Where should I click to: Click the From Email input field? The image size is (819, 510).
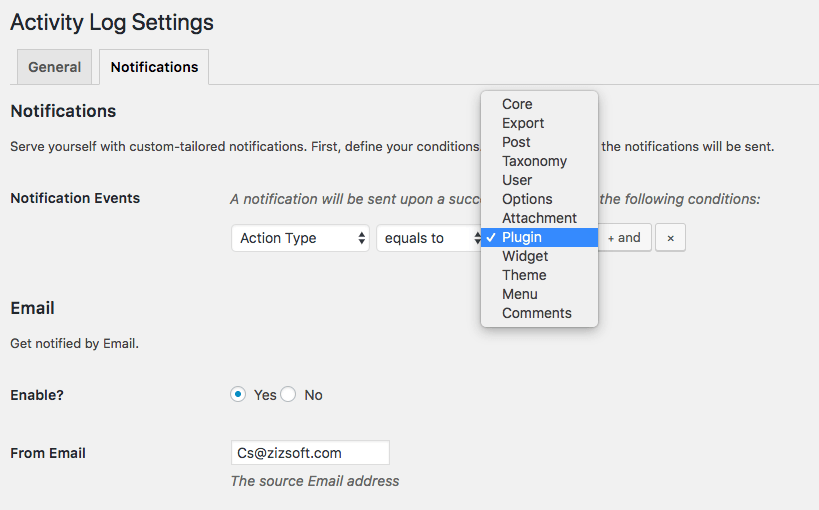[310, 453]
